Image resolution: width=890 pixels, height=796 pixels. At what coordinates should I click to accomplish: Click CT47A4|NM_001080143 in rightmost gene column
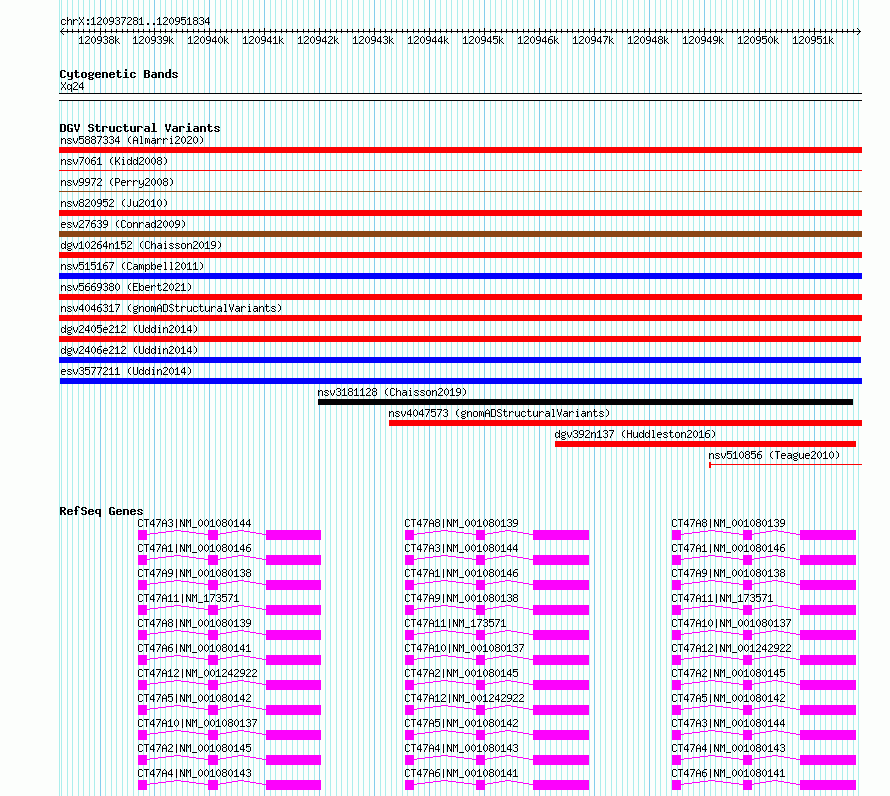coord(728,748)
